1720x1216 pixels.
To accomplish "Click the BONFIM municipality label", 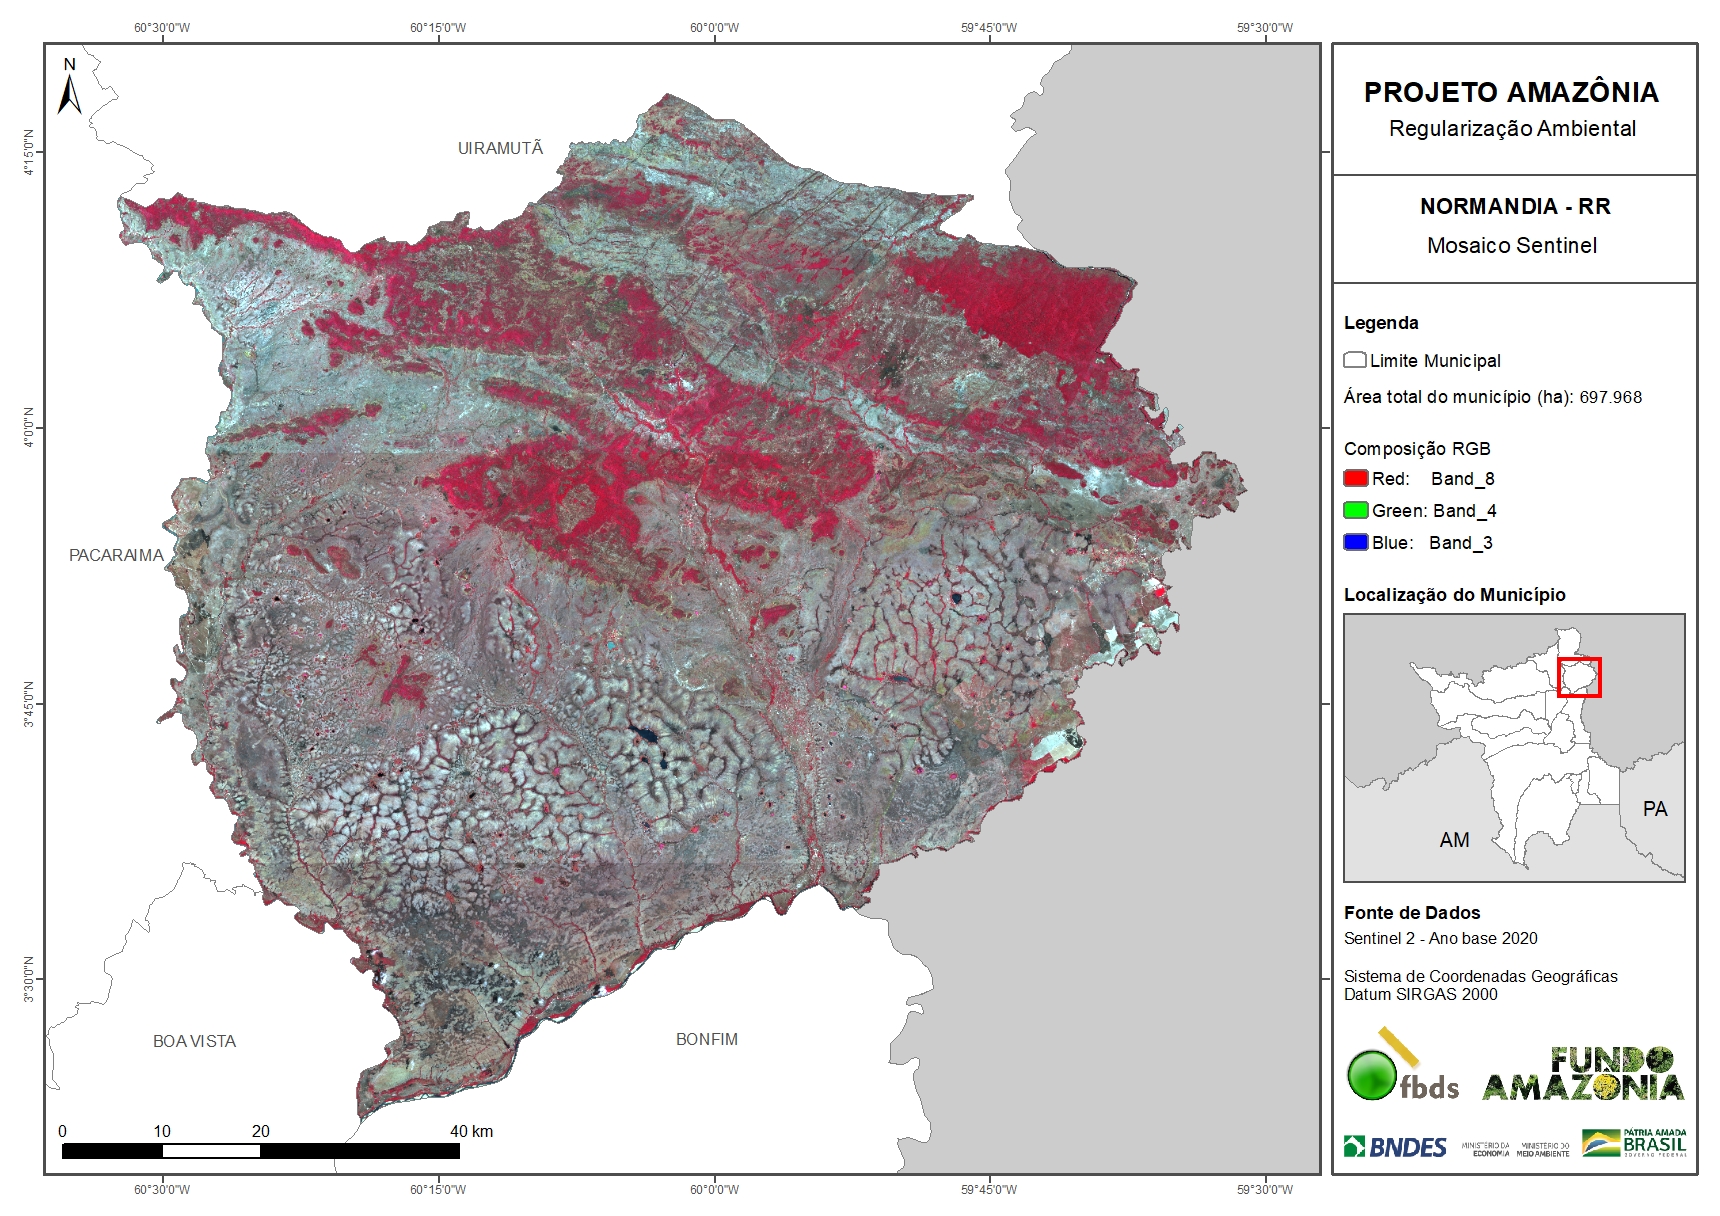I will click(x=706, y=1039).
